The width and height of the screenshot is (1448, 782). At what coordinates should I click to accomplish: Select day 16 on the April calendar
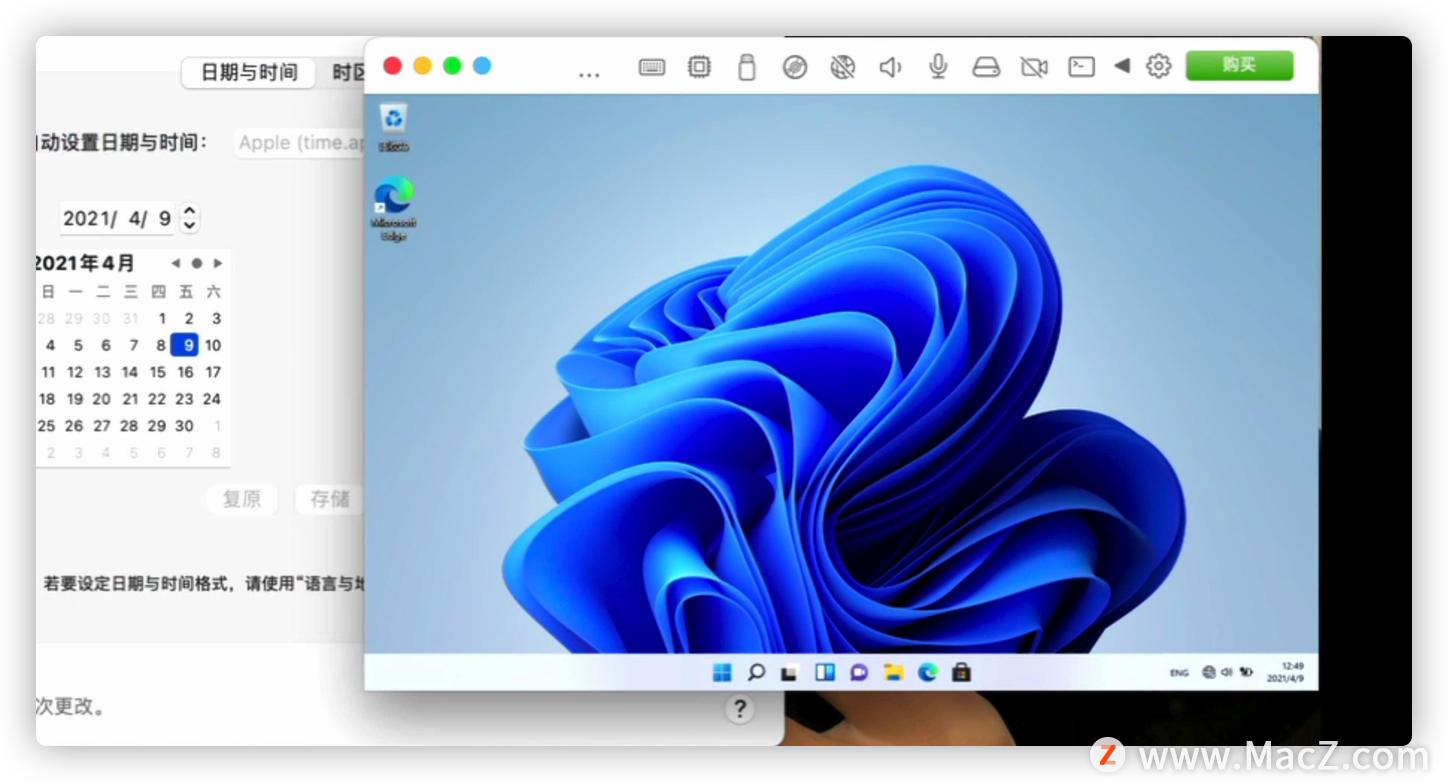click(x=184, y=371)
